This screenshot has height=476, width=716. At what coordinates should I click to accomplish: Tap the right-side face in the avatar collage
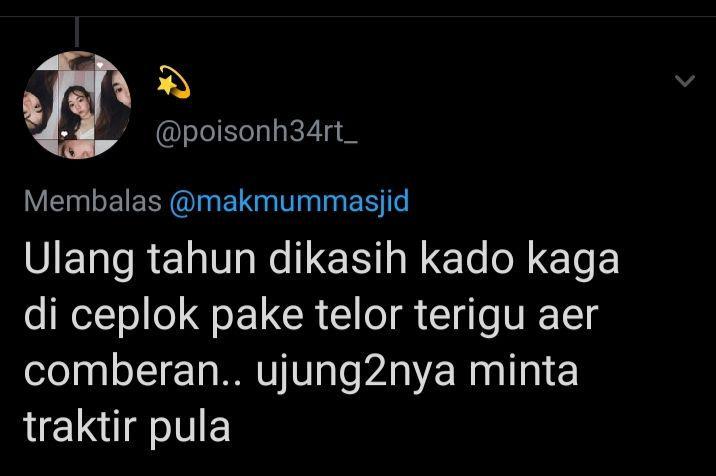pyautogui.click(x=113, y=104)
